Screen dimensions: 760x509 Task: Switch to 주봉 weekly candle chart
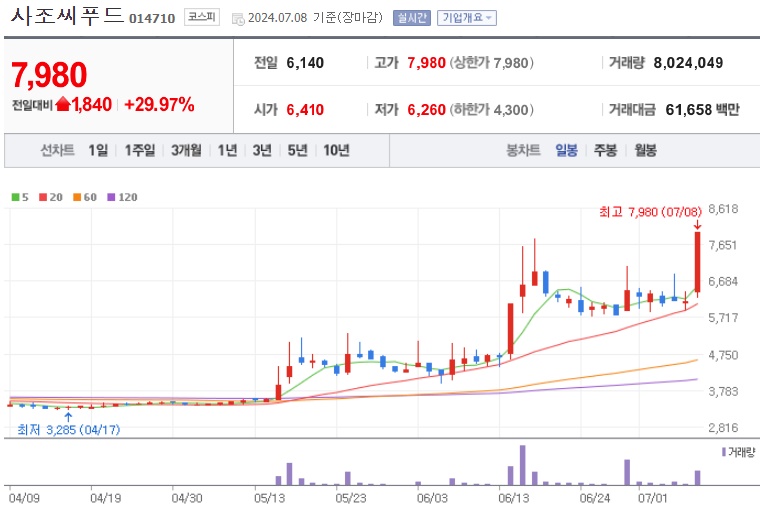point(605,150)
